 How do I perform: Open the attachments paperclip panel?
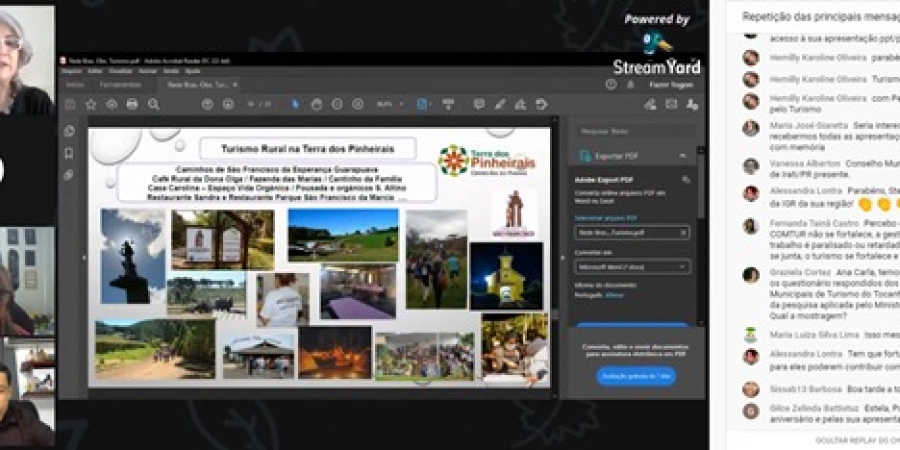point(69,175)
